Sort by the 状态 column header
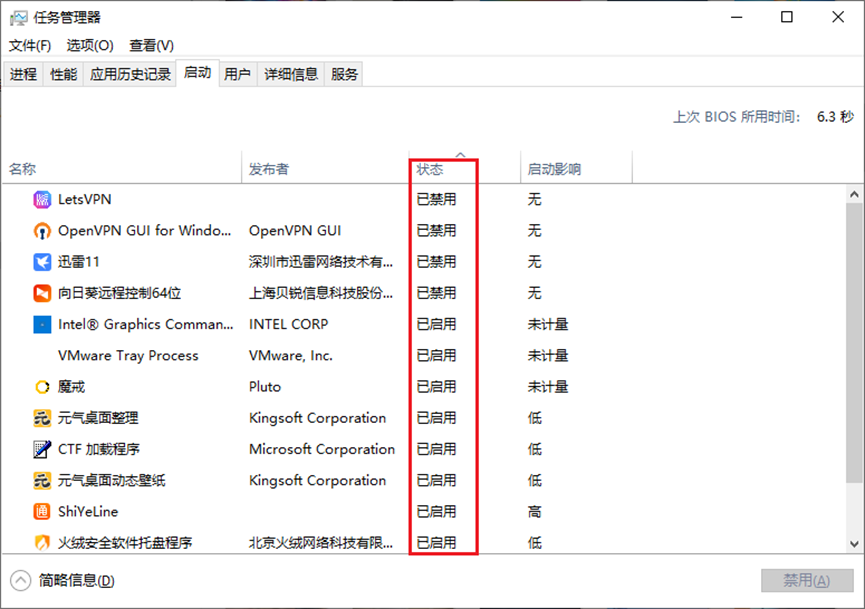Screen dimensions: 865x609 pos(464,169)
